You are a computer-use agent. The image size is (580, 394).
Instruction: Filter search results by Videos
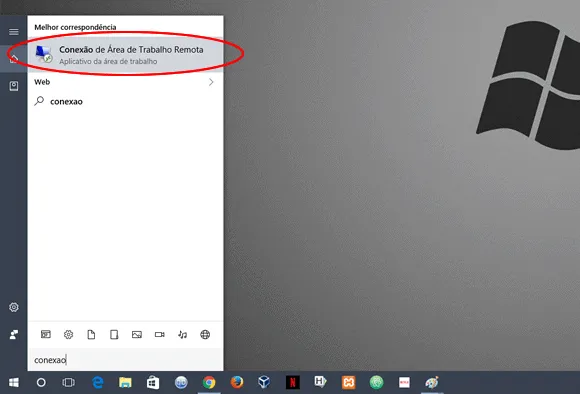point(160,334)
